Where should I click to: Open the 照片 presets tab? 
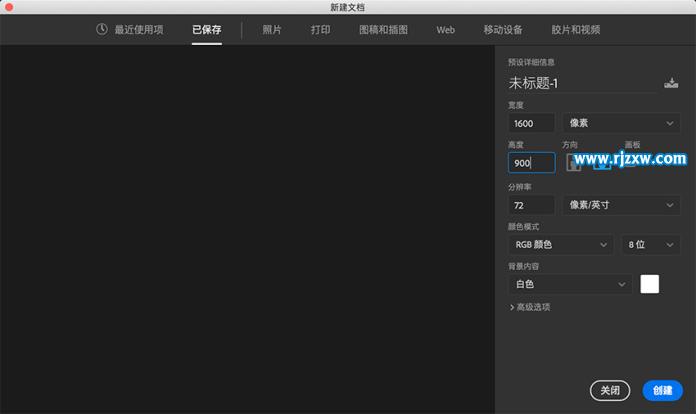[272, 30]
